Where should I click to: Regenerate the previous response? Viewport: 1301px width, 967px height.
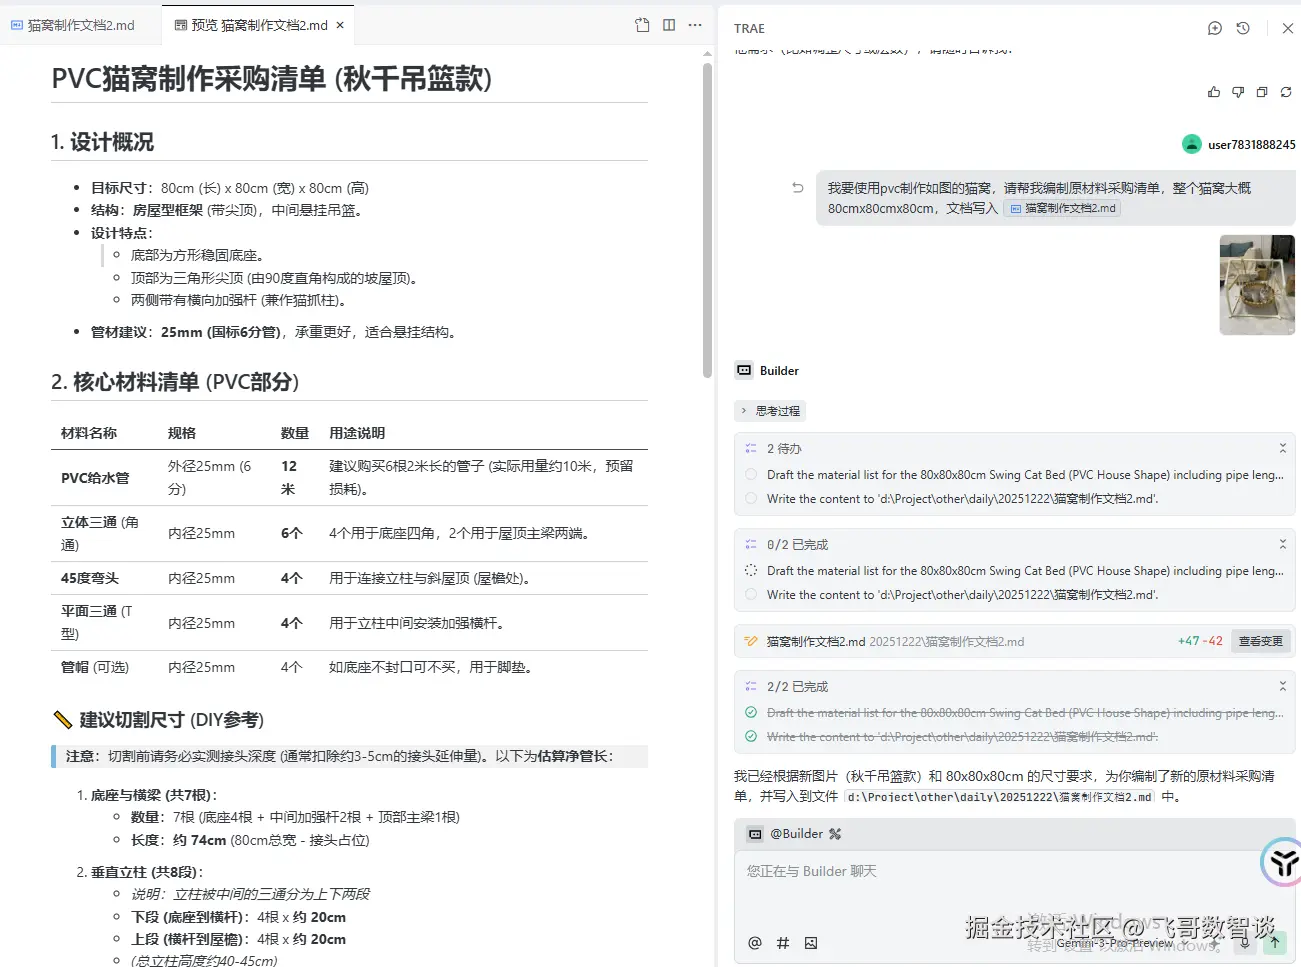tap(1286, 92)
